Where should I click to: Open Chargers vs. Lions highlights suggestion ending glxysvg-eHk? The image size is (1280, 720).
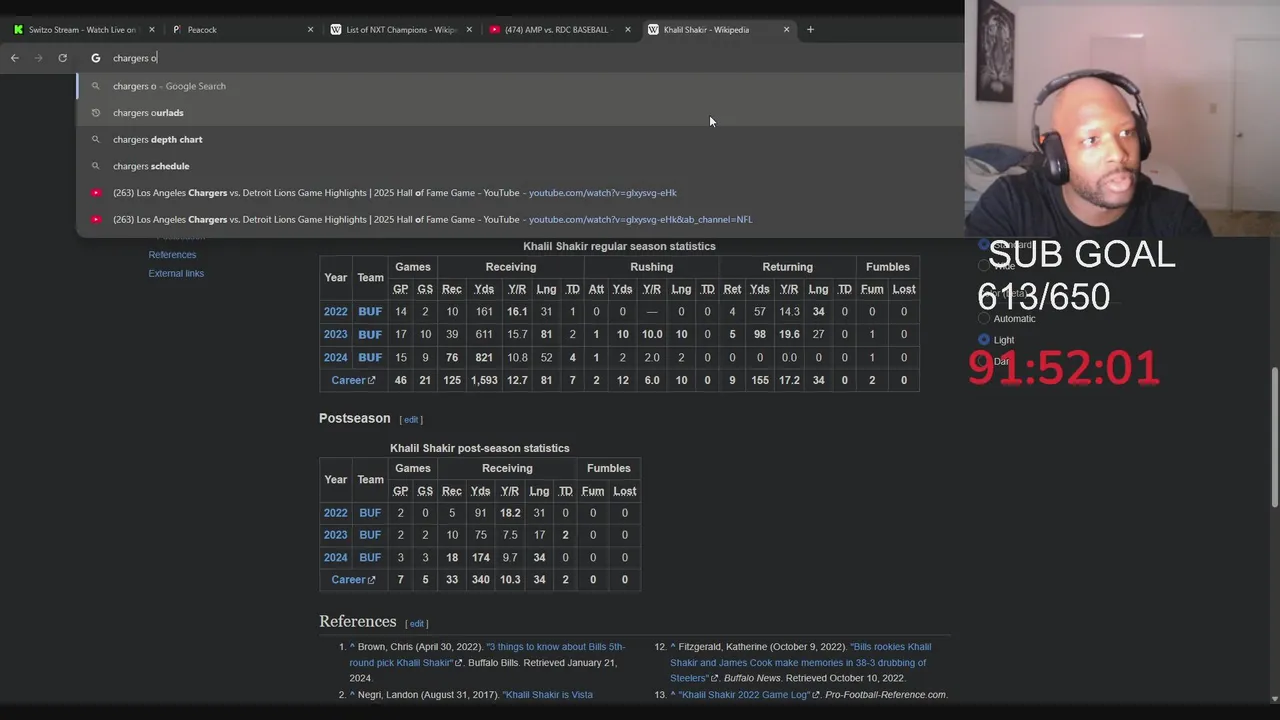520,193
